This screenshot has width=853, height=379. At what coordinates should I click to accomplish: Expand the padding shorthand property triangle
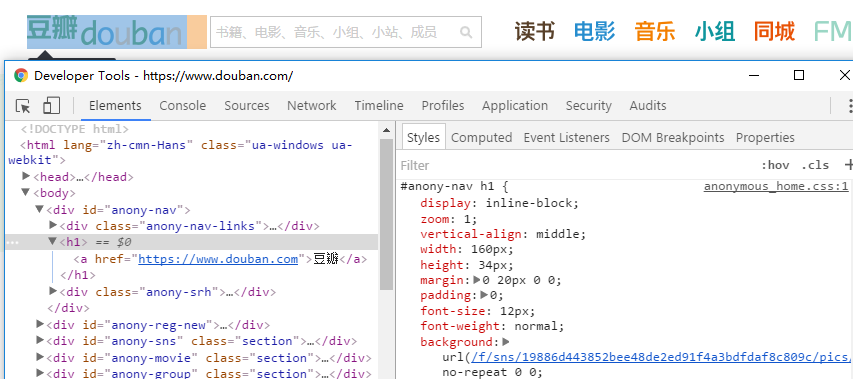click(x=485, y=295)
